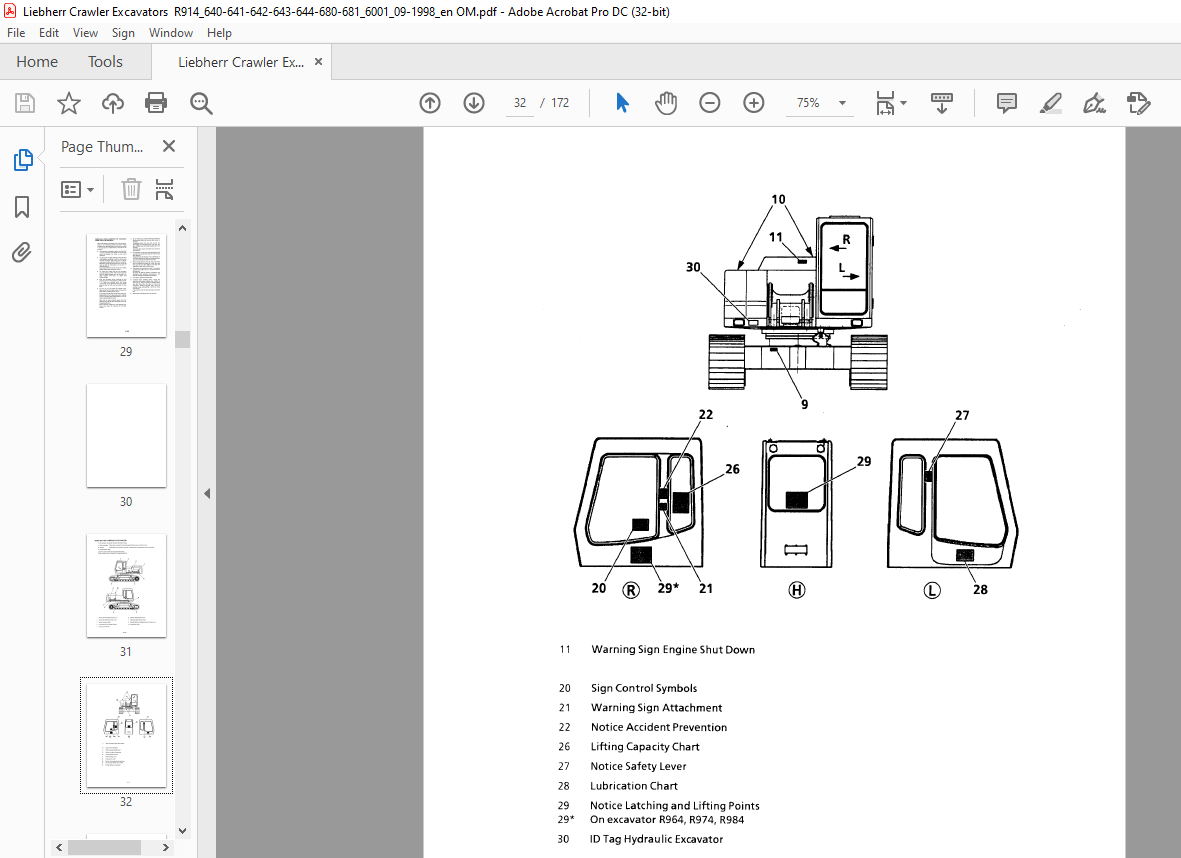Add a comment sticky note
Screen dimensions: 1181x858
coord(1006,103)
